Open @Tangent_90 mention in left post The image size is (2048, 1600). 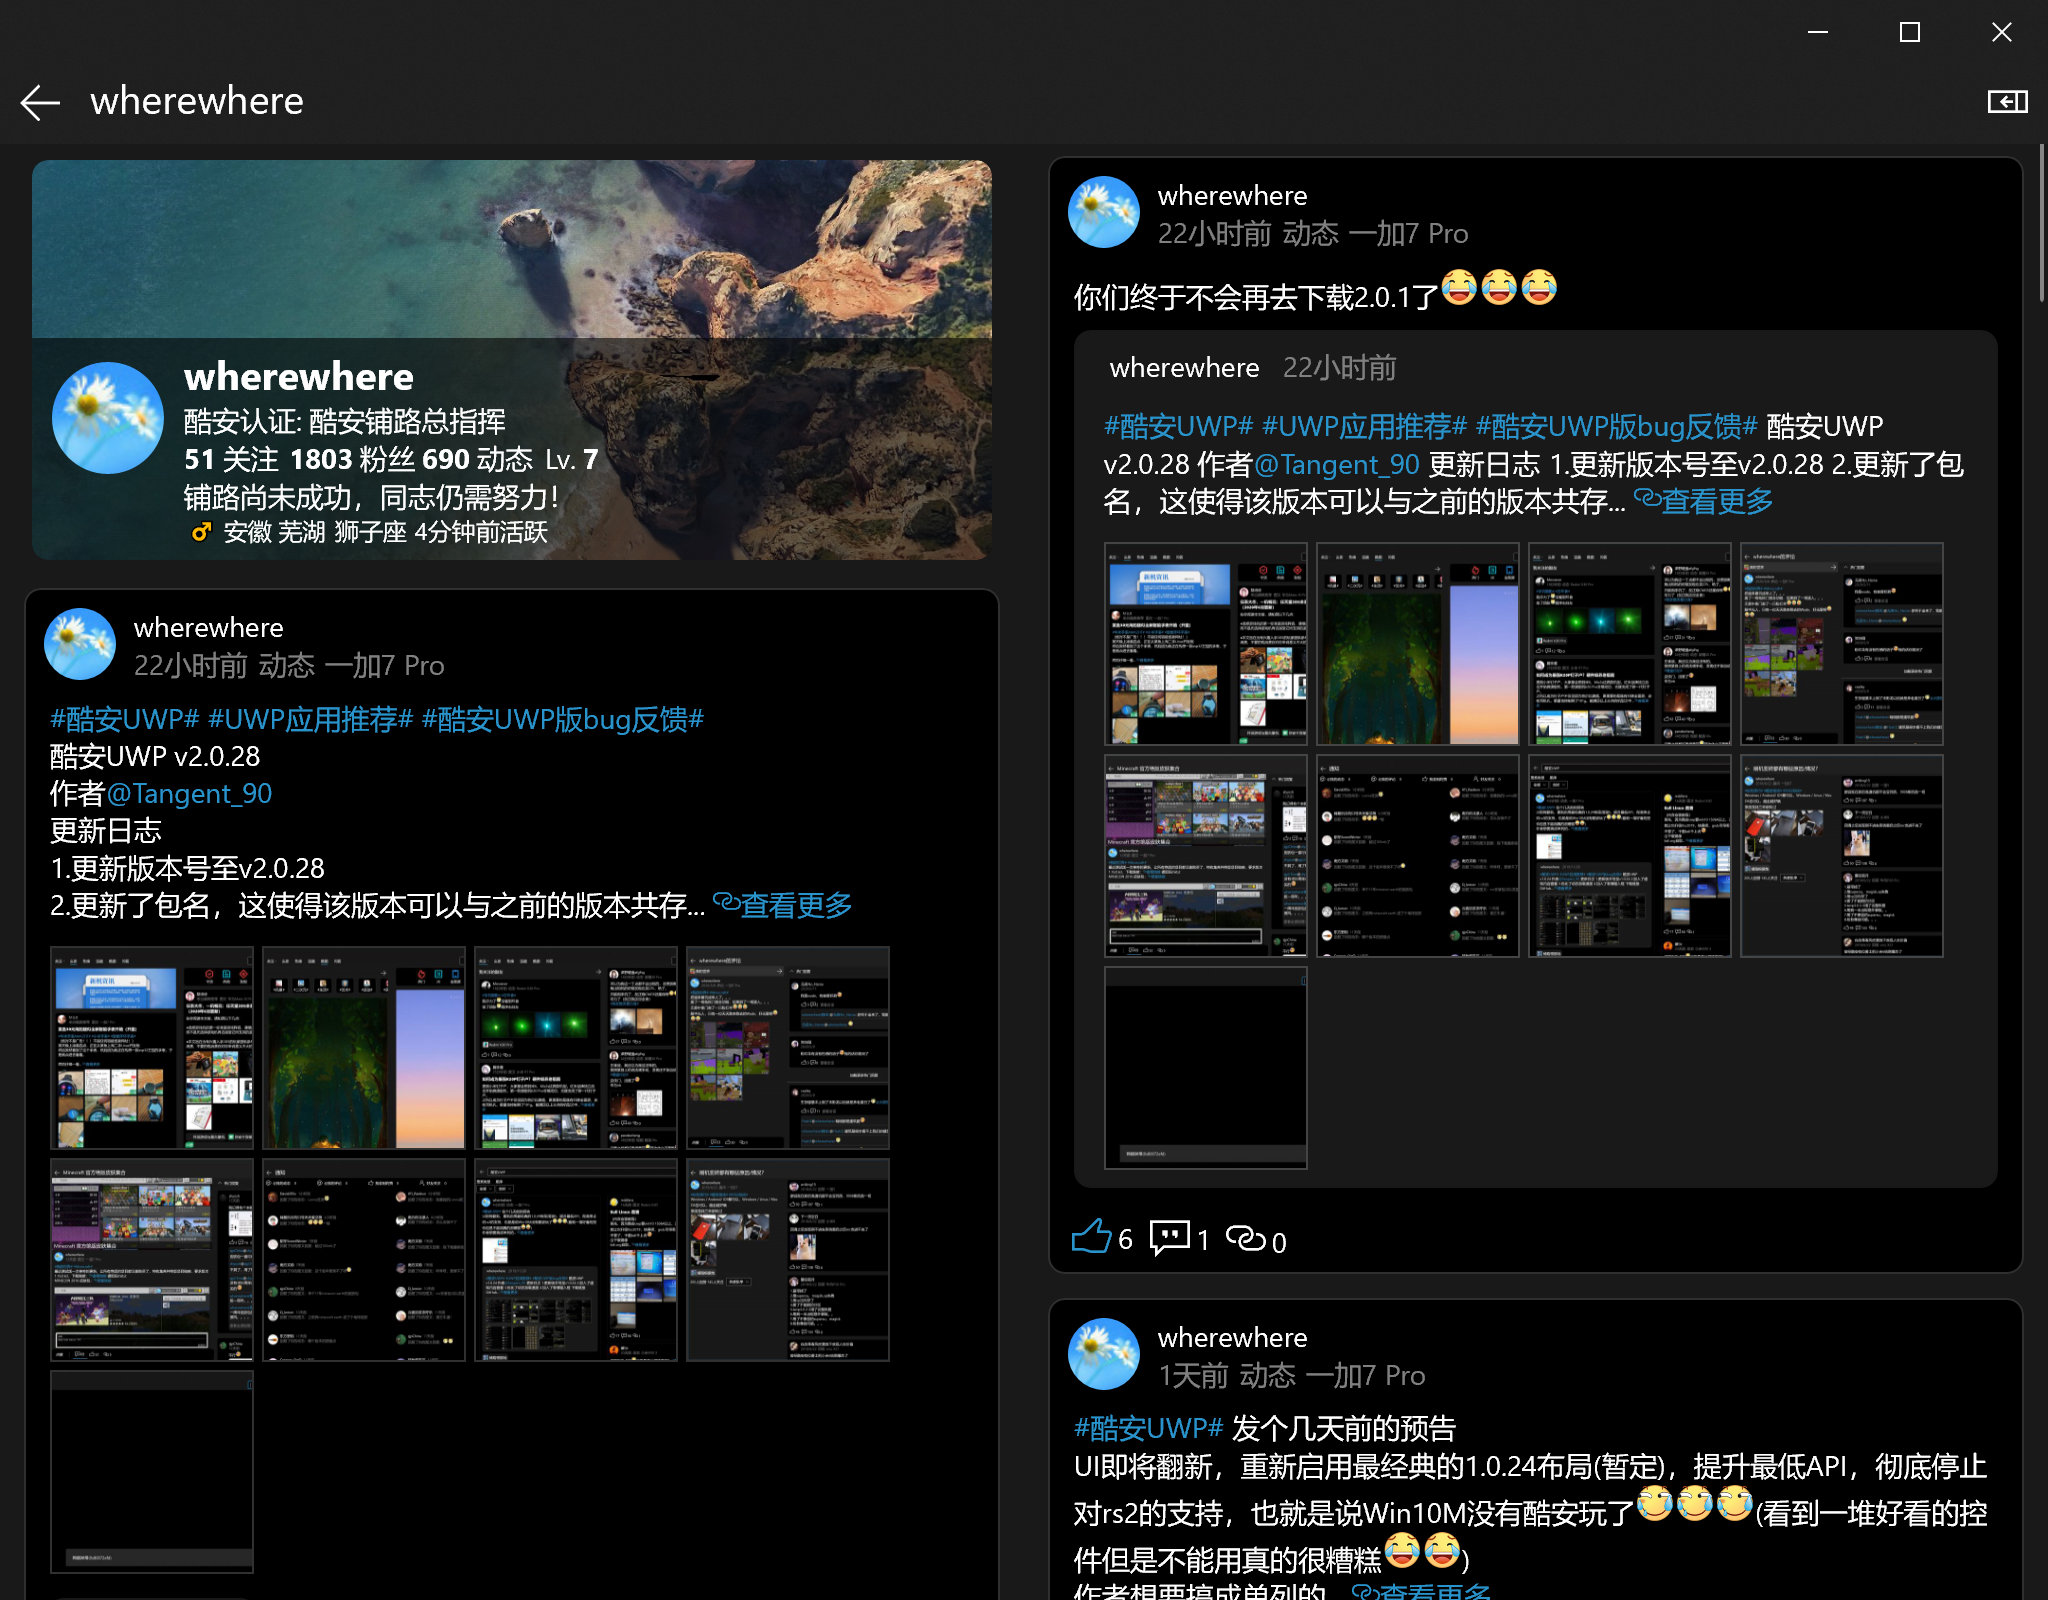(189, 794)
